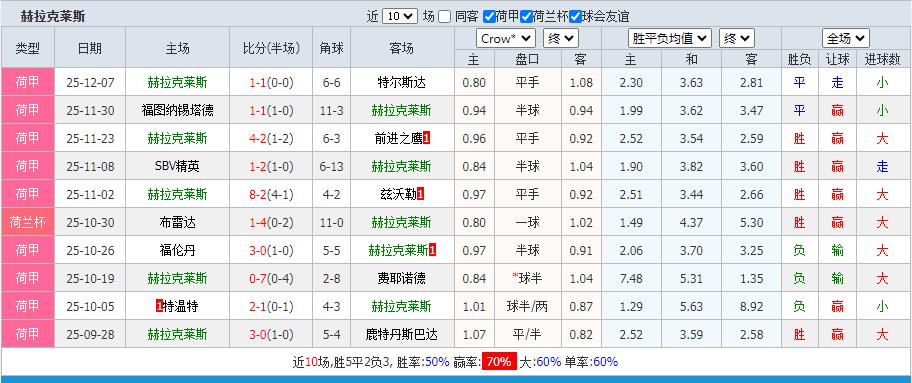Click the red card badge on 25-10-26 赫拉克莱斯
Image resolution: width=912 pixels, height=383 pixels.
point(432,250)
